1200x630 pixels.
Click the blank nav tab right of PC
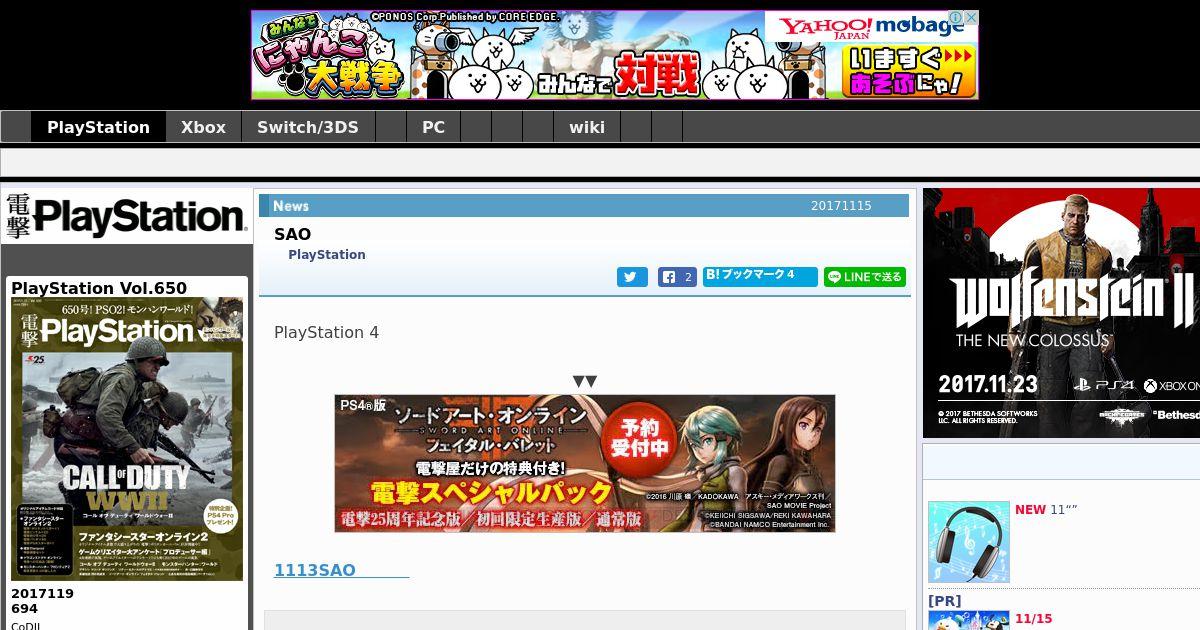point(476,127)
